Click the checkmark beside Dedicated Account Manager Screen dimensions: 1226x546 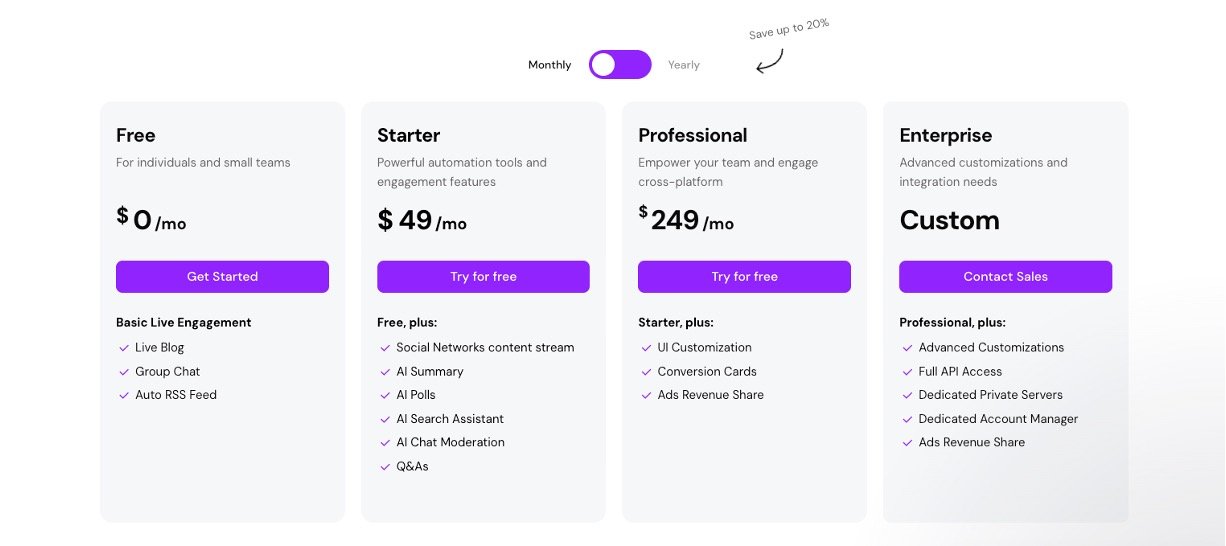[907, 419]
